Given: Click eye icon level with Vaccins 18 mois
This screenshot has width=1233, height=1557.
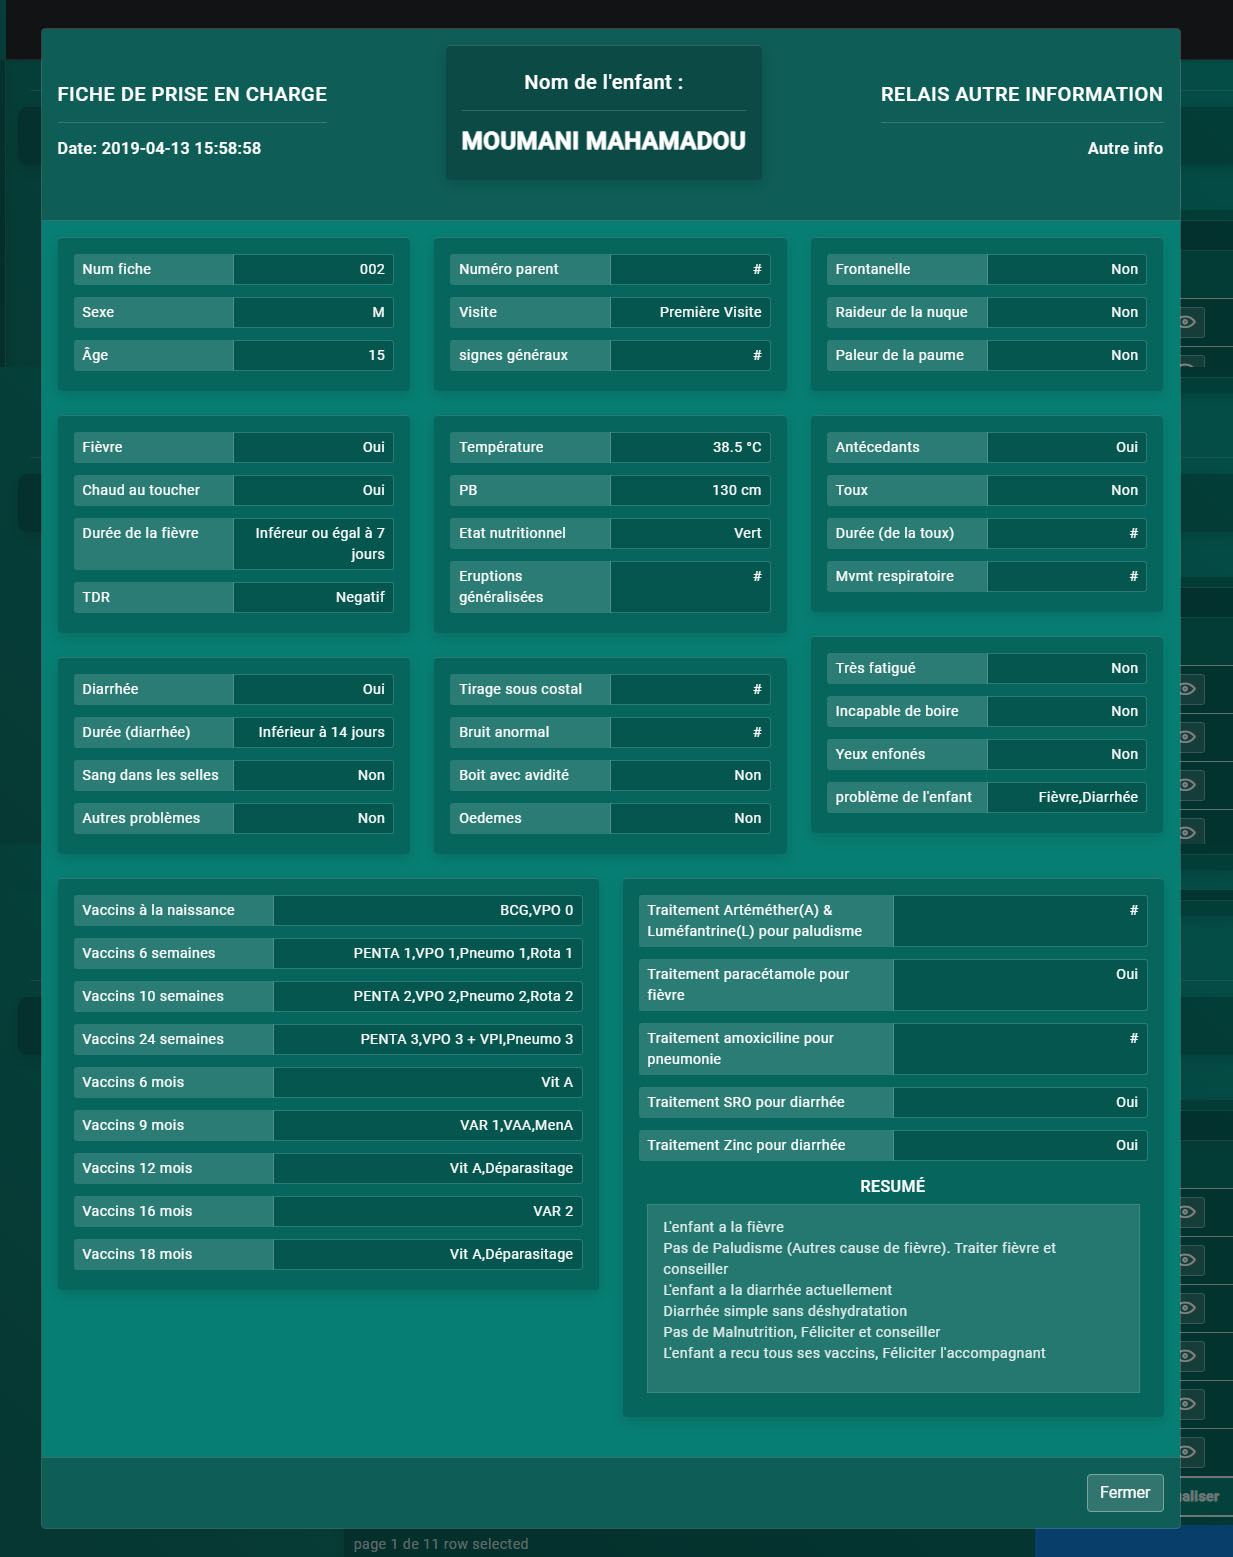Looking at the screenshot, I should (x=1188, y=1259).
